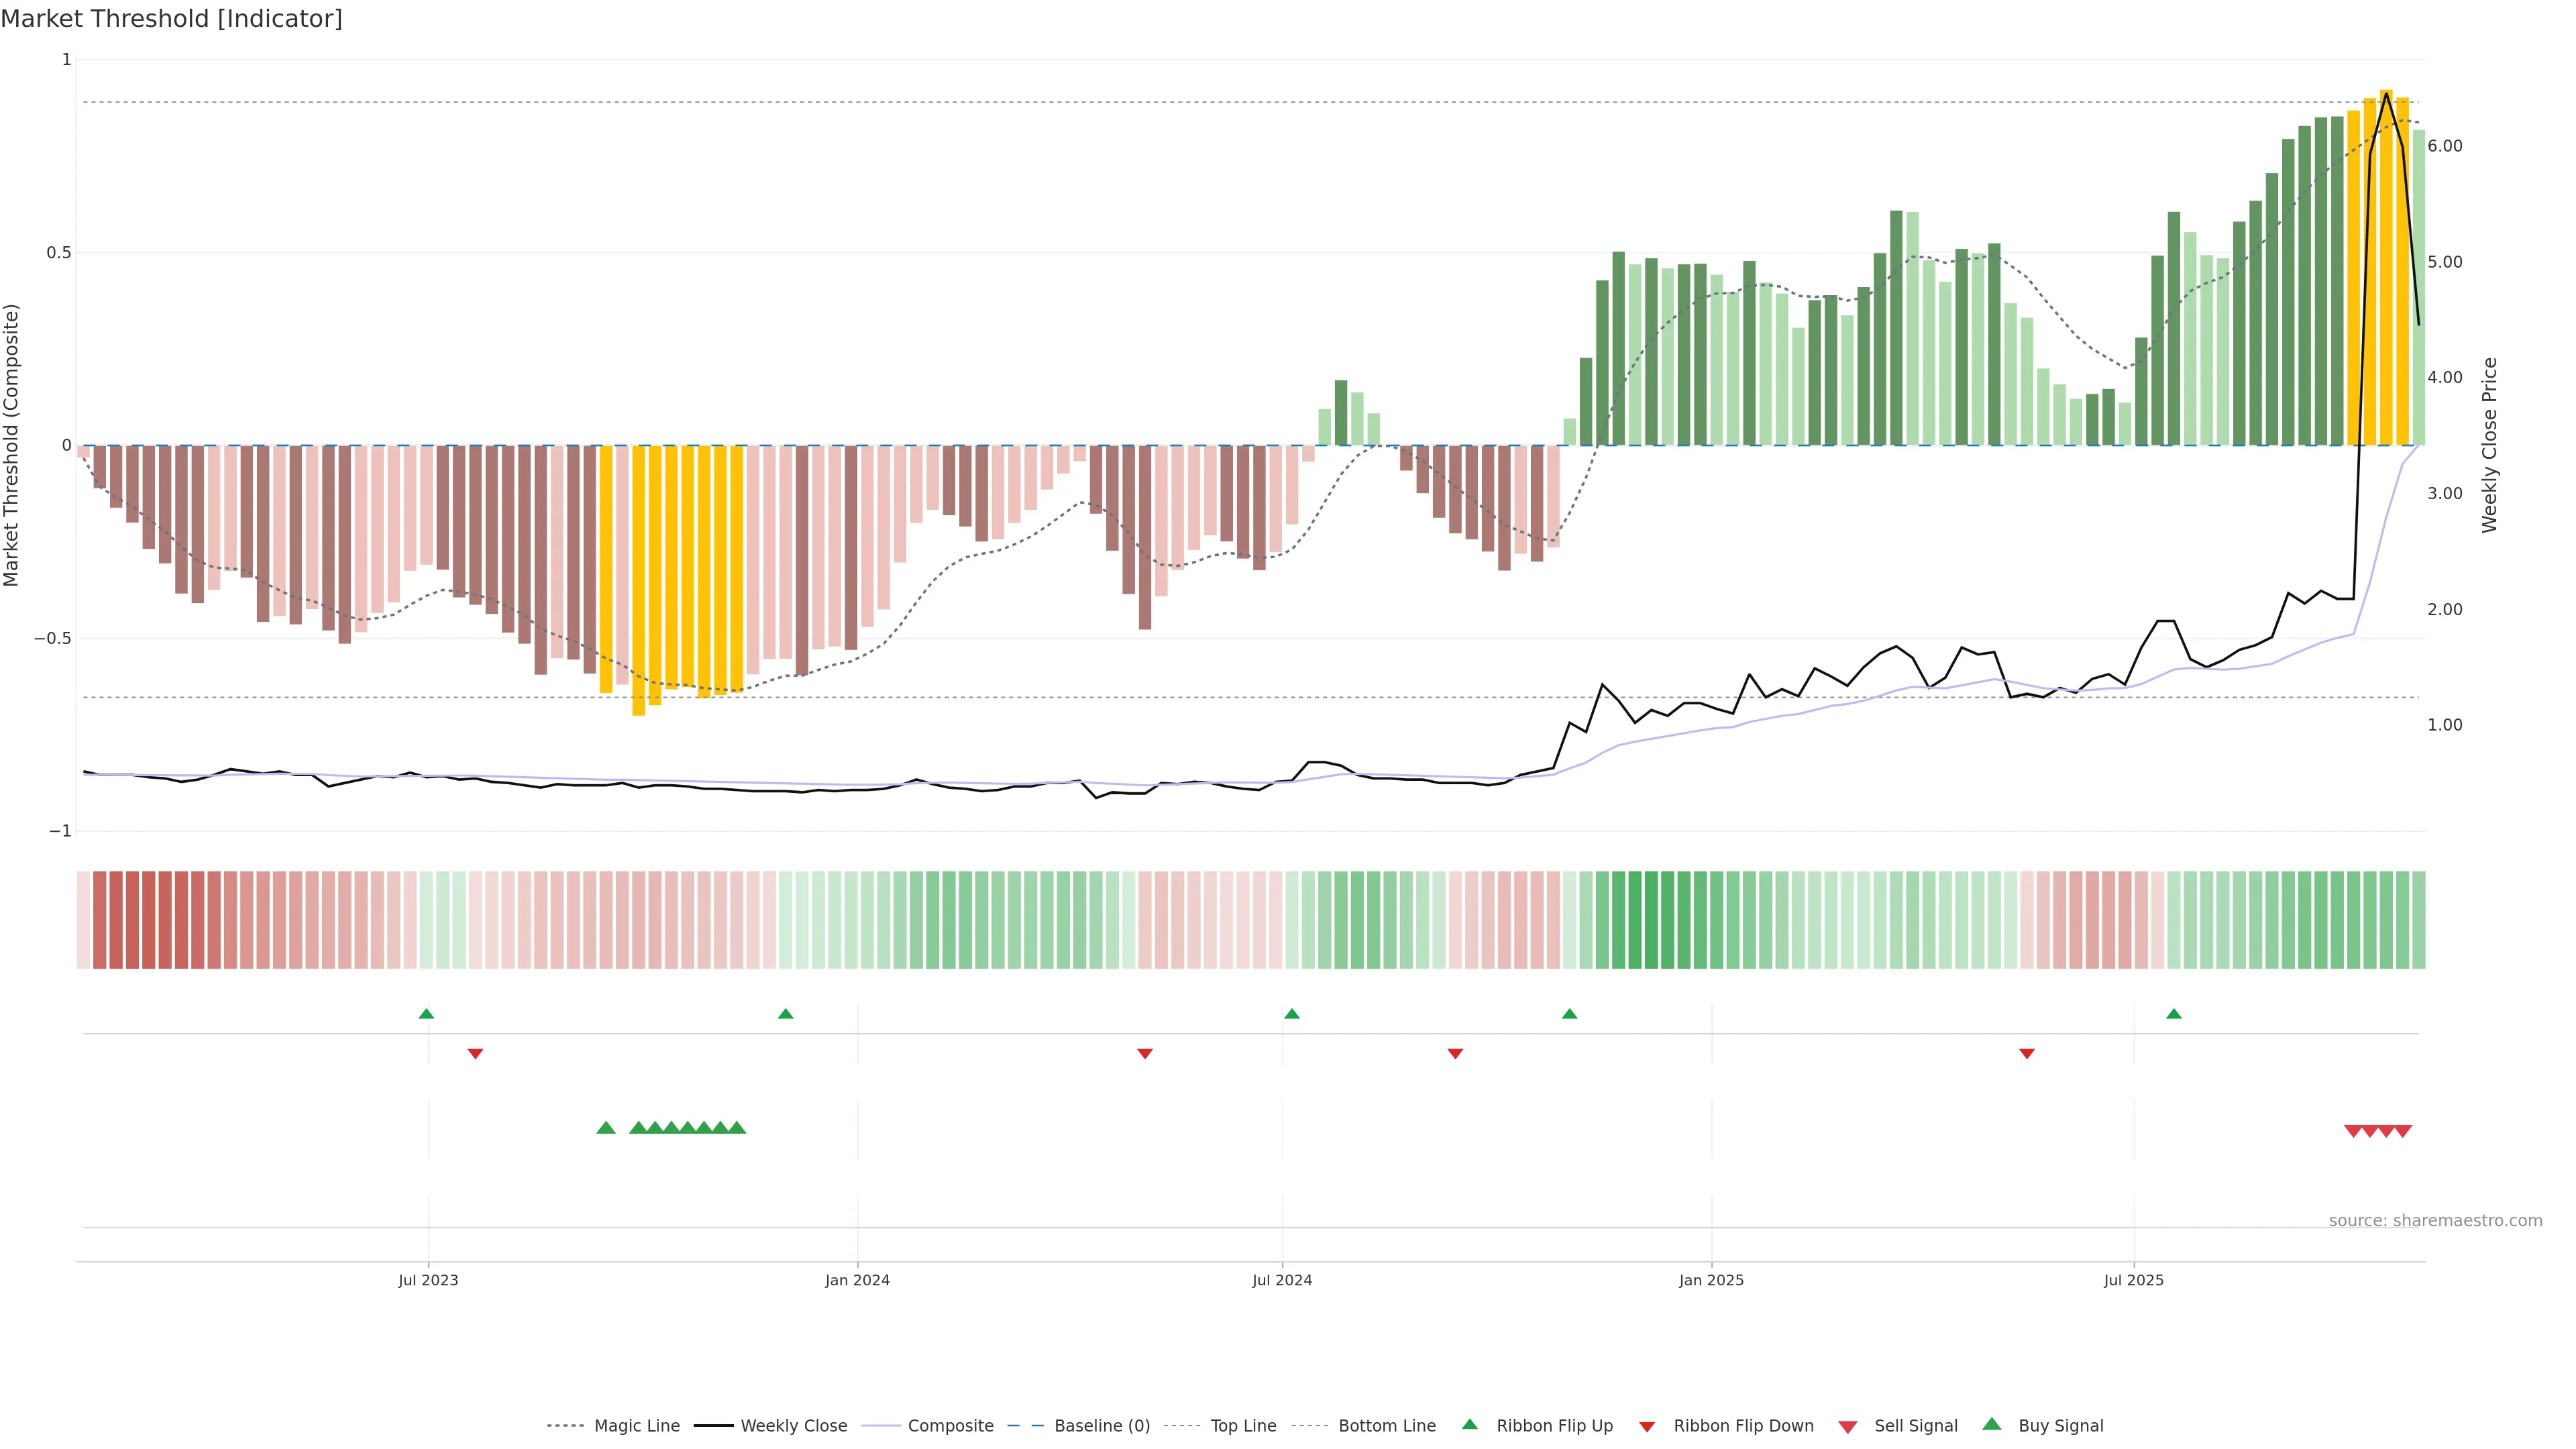Click Sell Signal legend icon

pos(1848,1427)
